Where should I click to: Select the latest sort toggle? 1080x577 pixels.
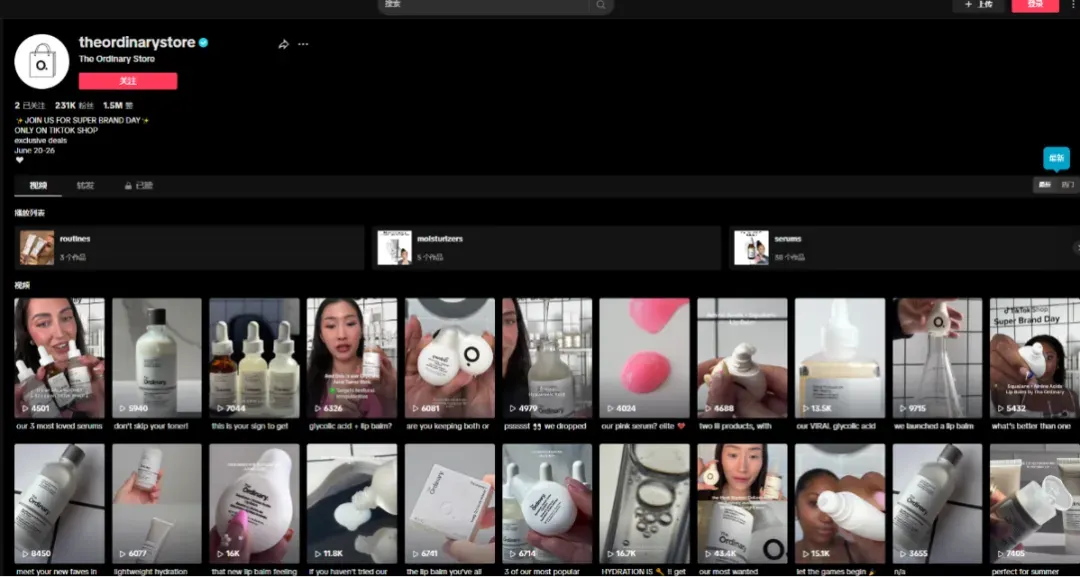[x=1045, y=185]
